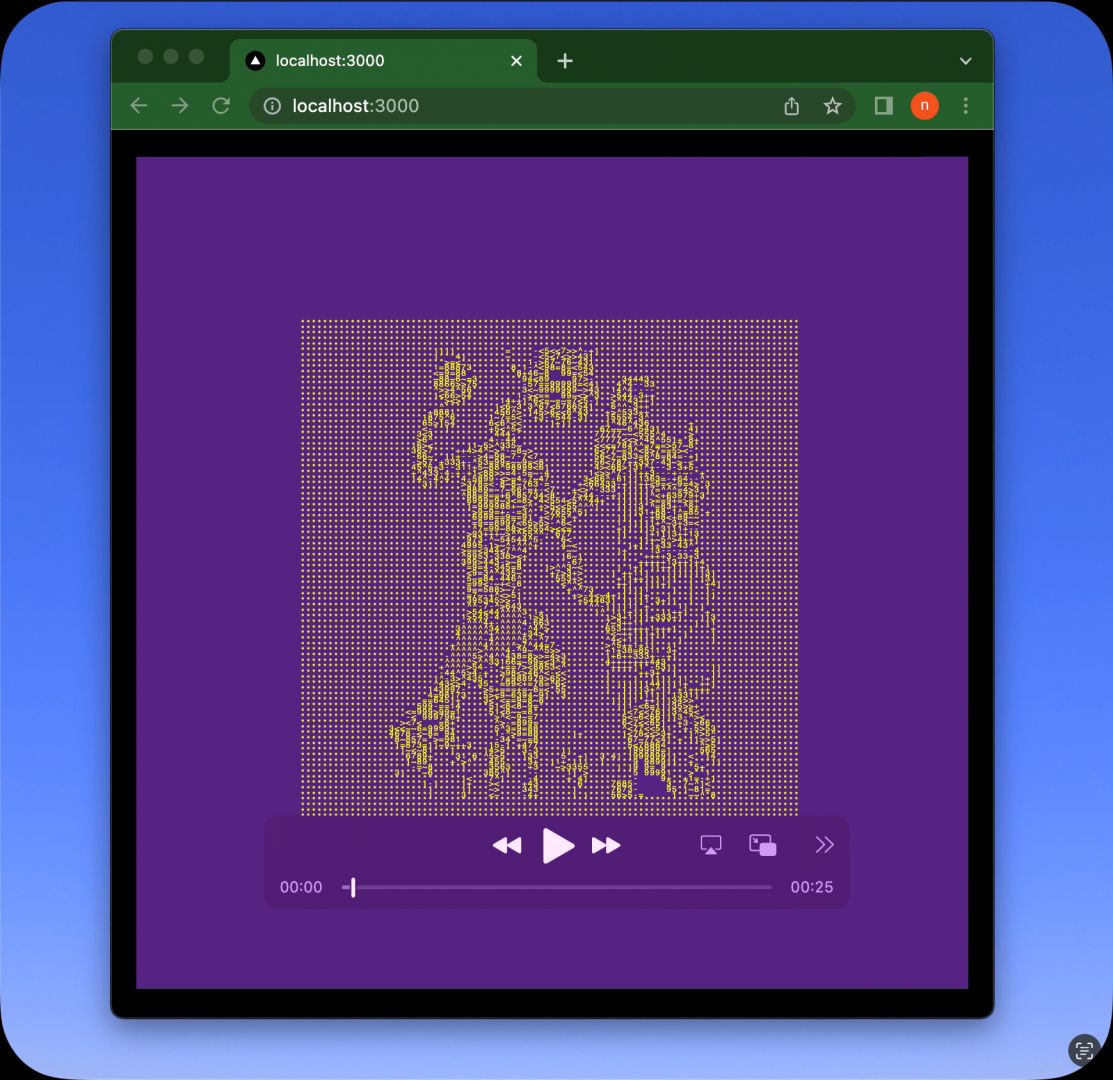Go back to previous page
The height and width of the screenshot is (1080, 1113).
[x=139, y=106]
